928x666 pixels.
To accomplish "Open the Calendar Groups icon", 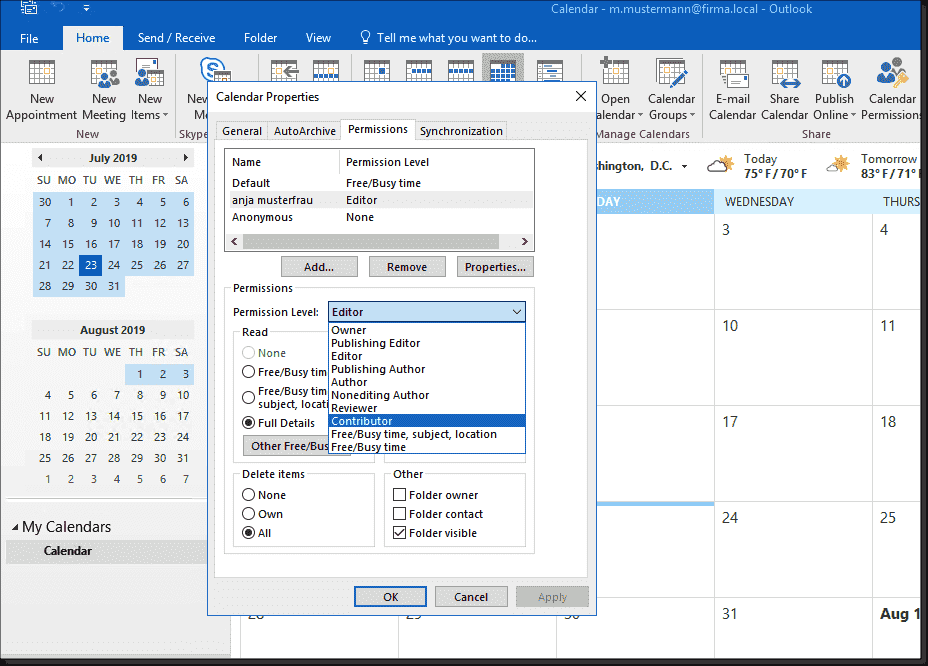I will tap(672, 73).
